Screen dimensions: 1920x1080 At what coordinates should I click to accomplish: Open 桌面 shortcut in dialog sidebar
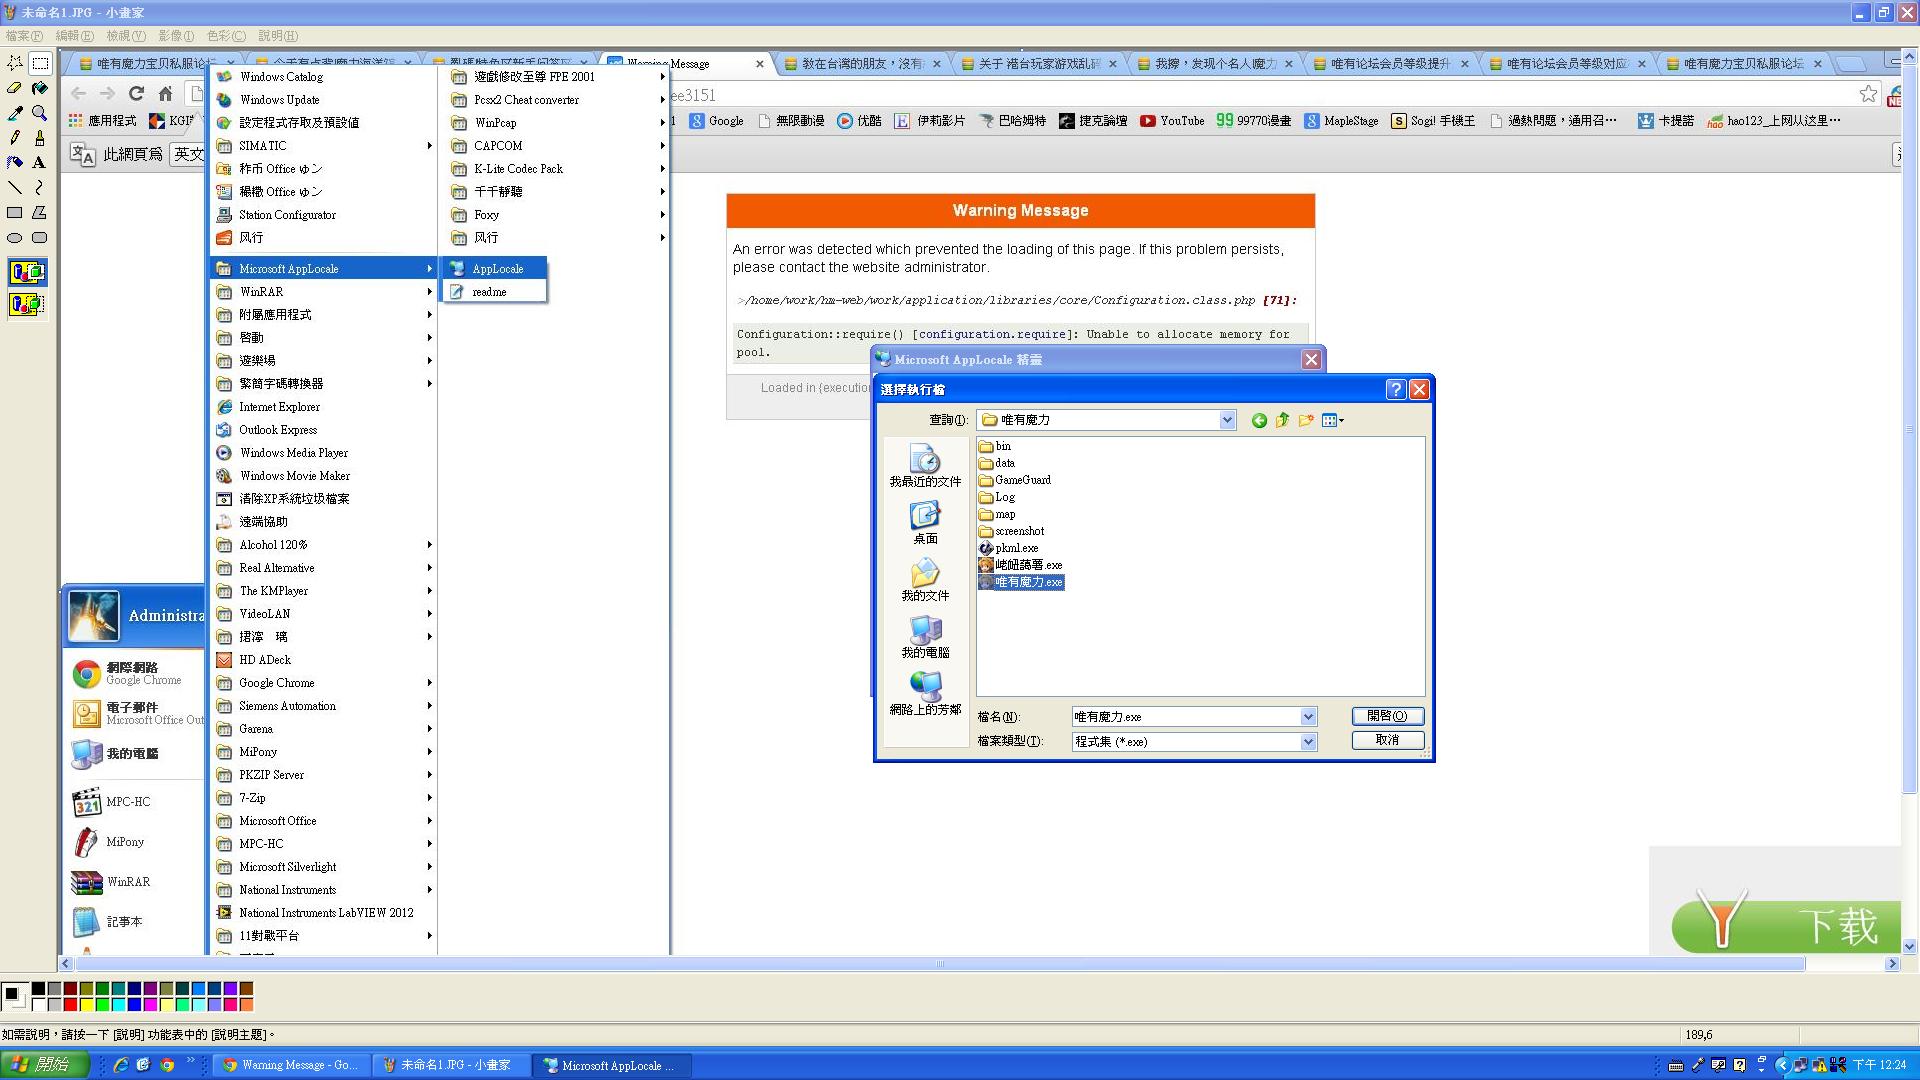(925, 523)
